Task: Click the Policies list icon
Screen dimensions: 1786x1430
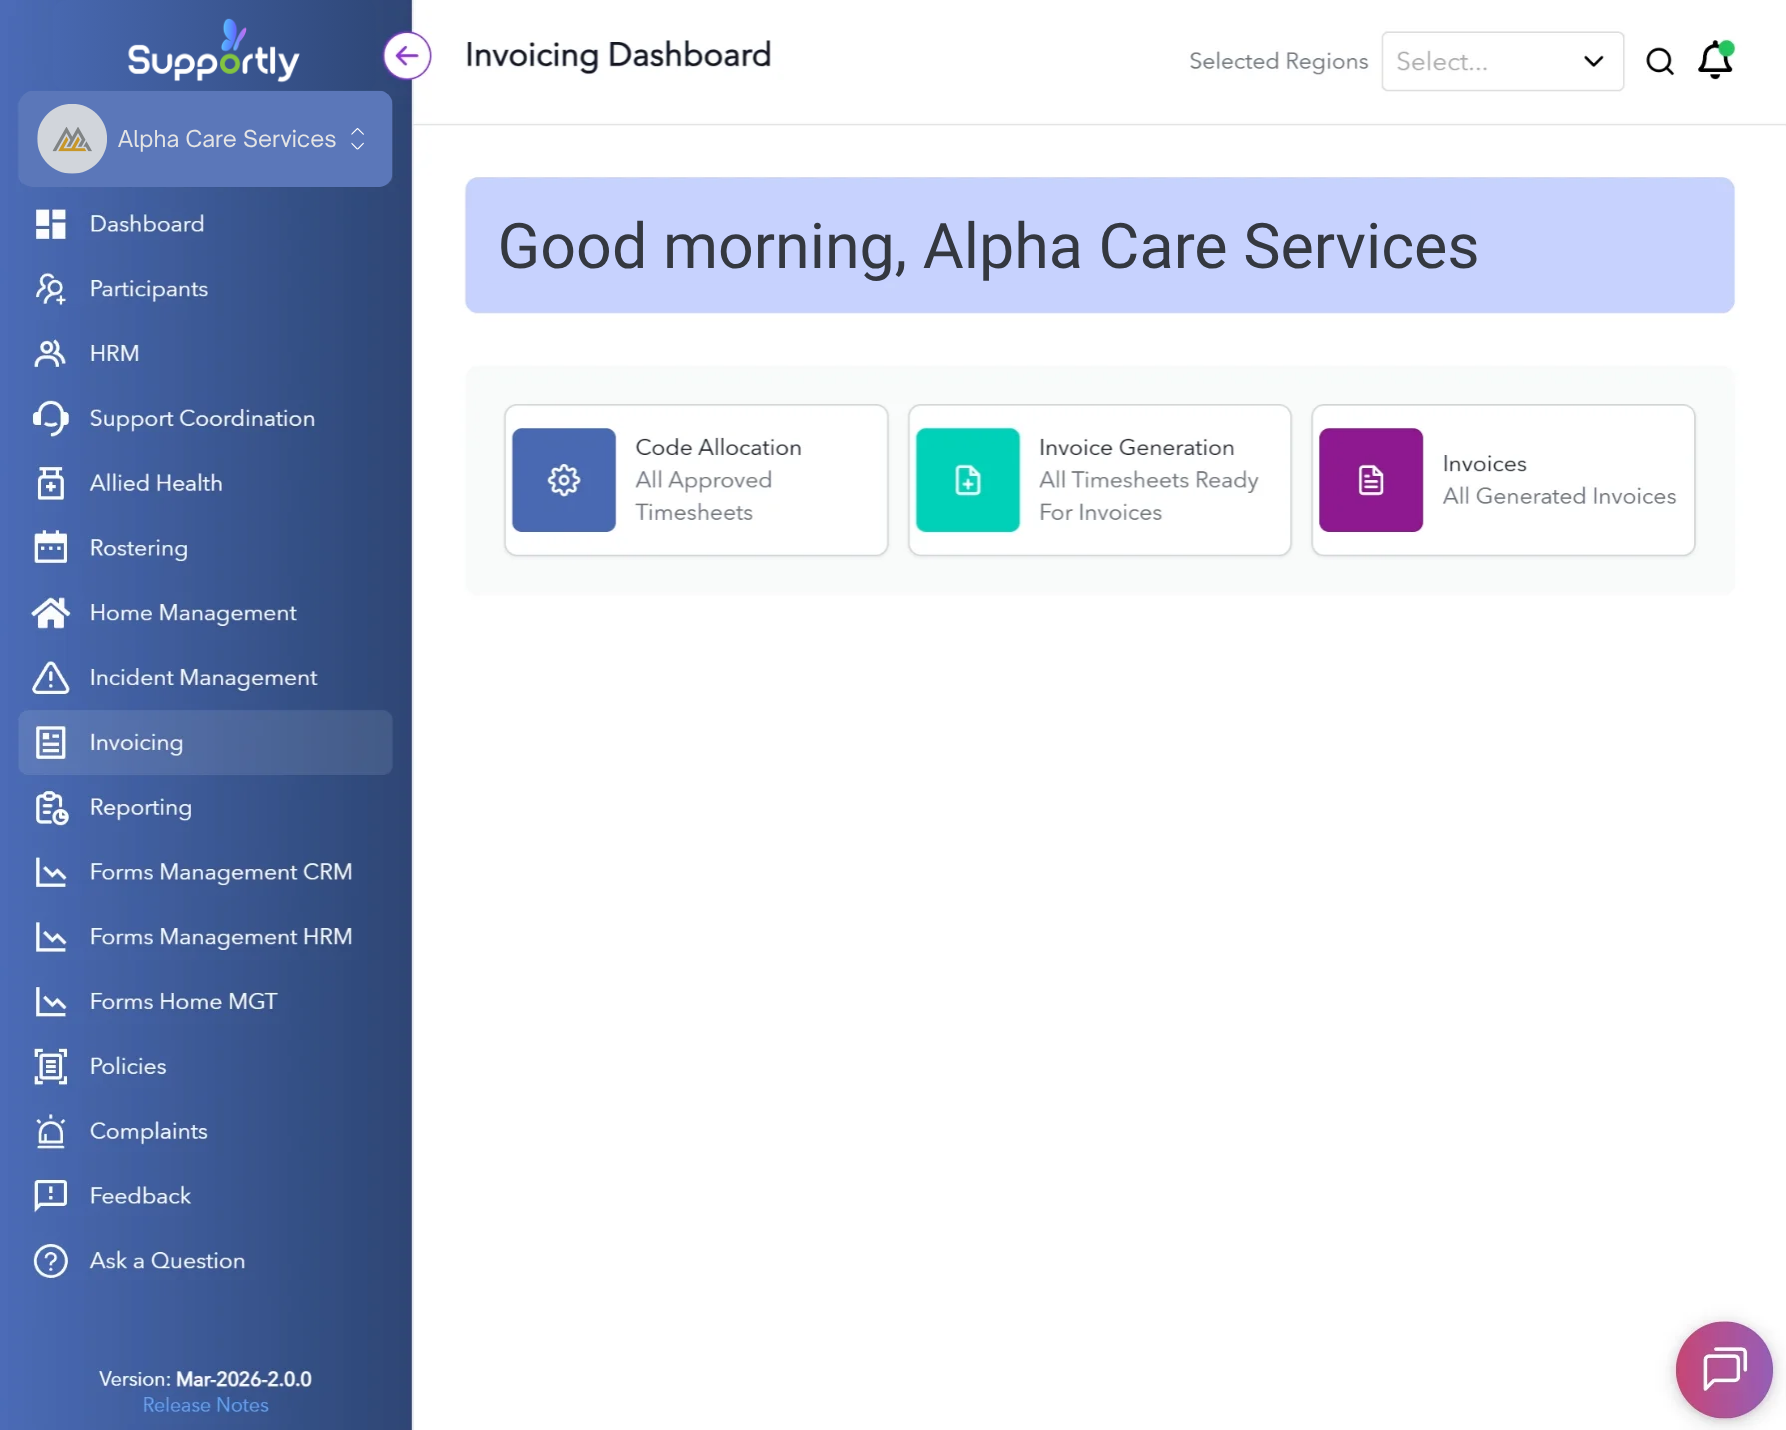Action: coord(51,1066)
